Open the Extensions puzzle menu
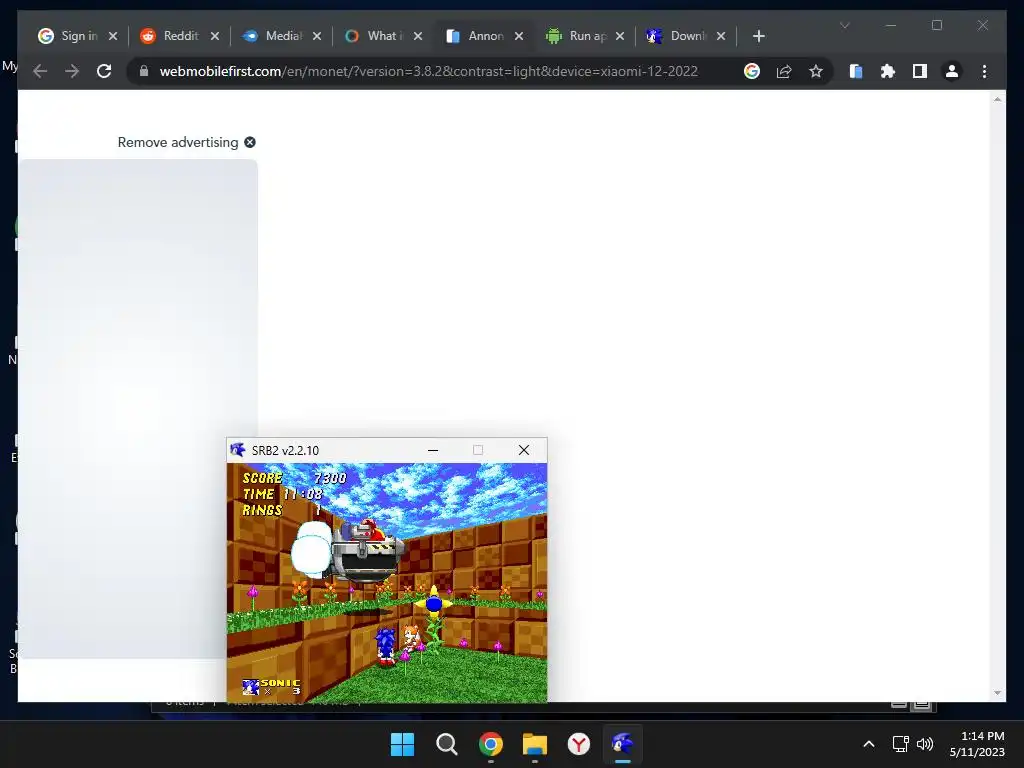 888,71
